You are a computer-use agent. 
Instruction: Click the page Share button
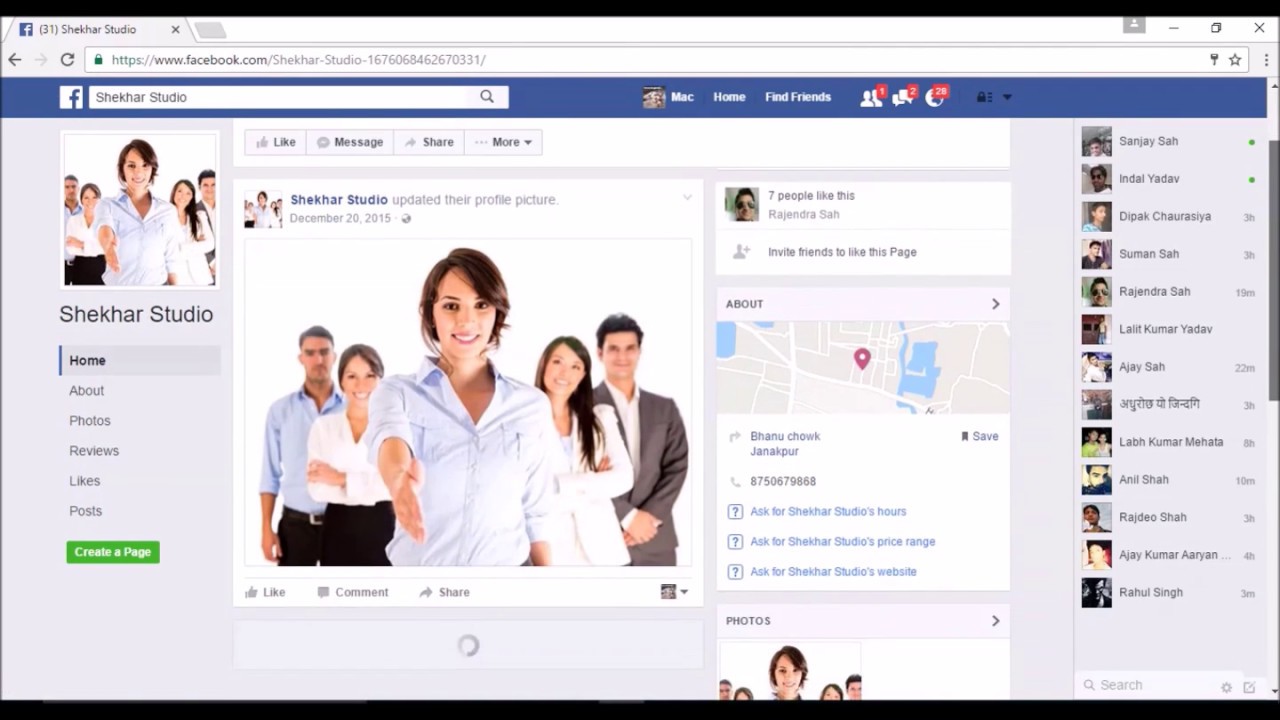(x=428, y=142)
